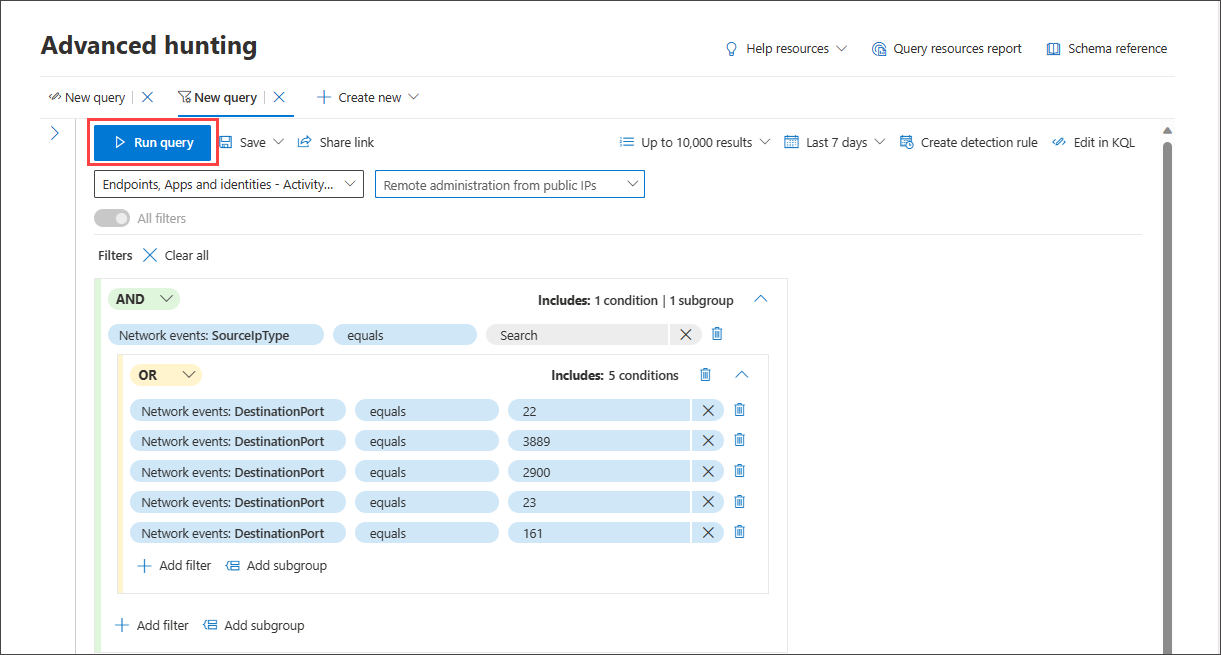Remove the DestinationPort 161 condition with X

tap(707, 532)
